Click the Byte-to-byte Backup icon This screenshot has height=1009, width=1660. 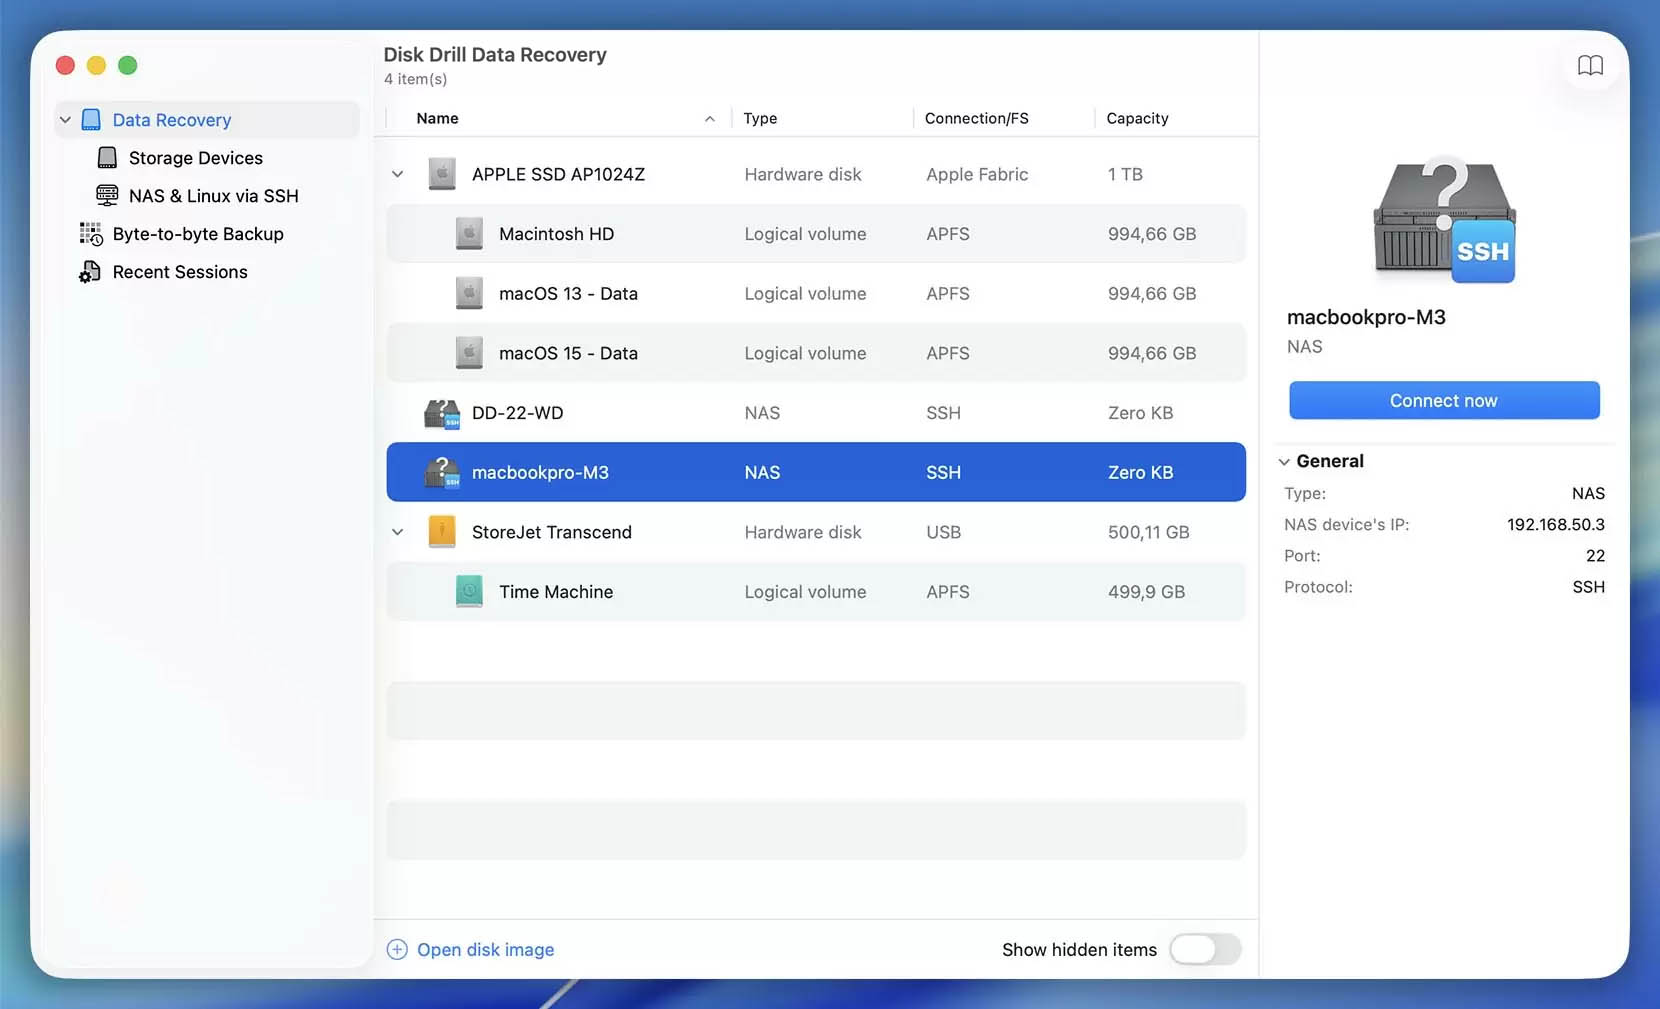click(91, 234)
